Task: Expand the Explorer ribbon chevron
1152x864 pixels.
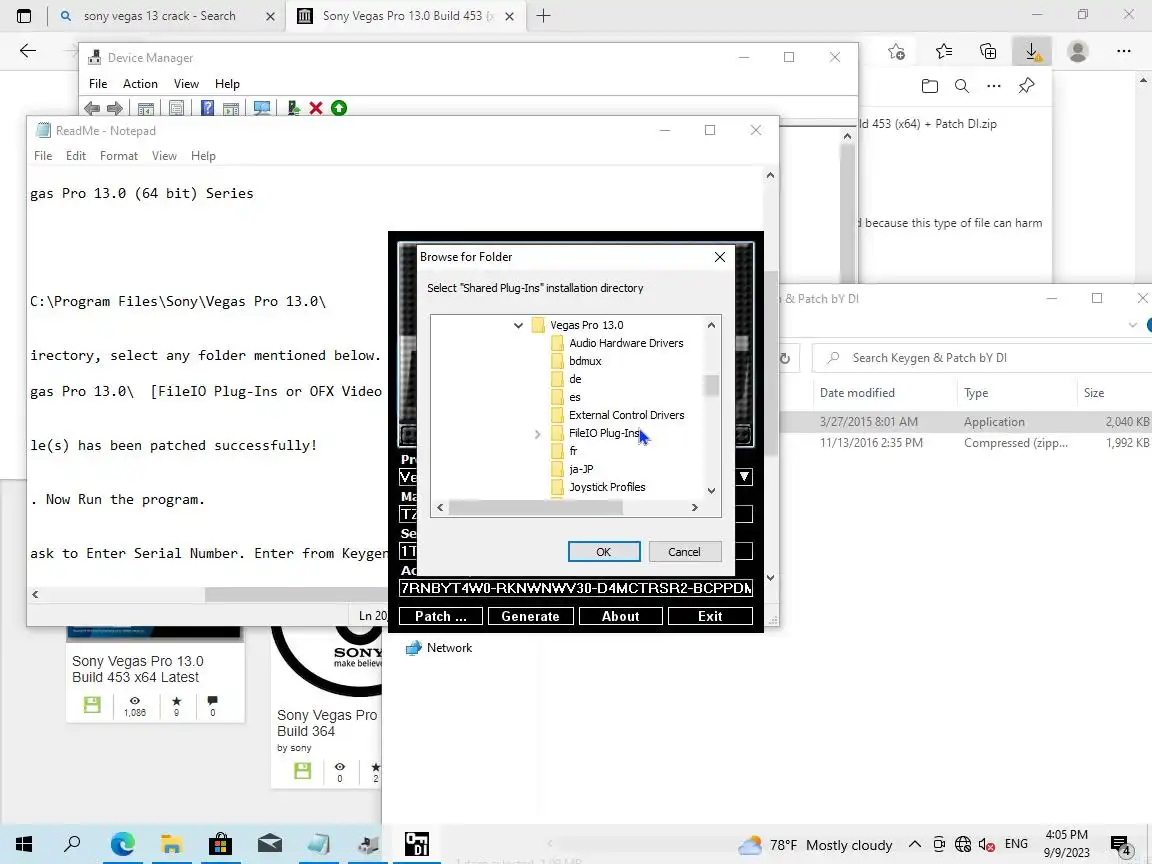Action: click(1132, 325)
